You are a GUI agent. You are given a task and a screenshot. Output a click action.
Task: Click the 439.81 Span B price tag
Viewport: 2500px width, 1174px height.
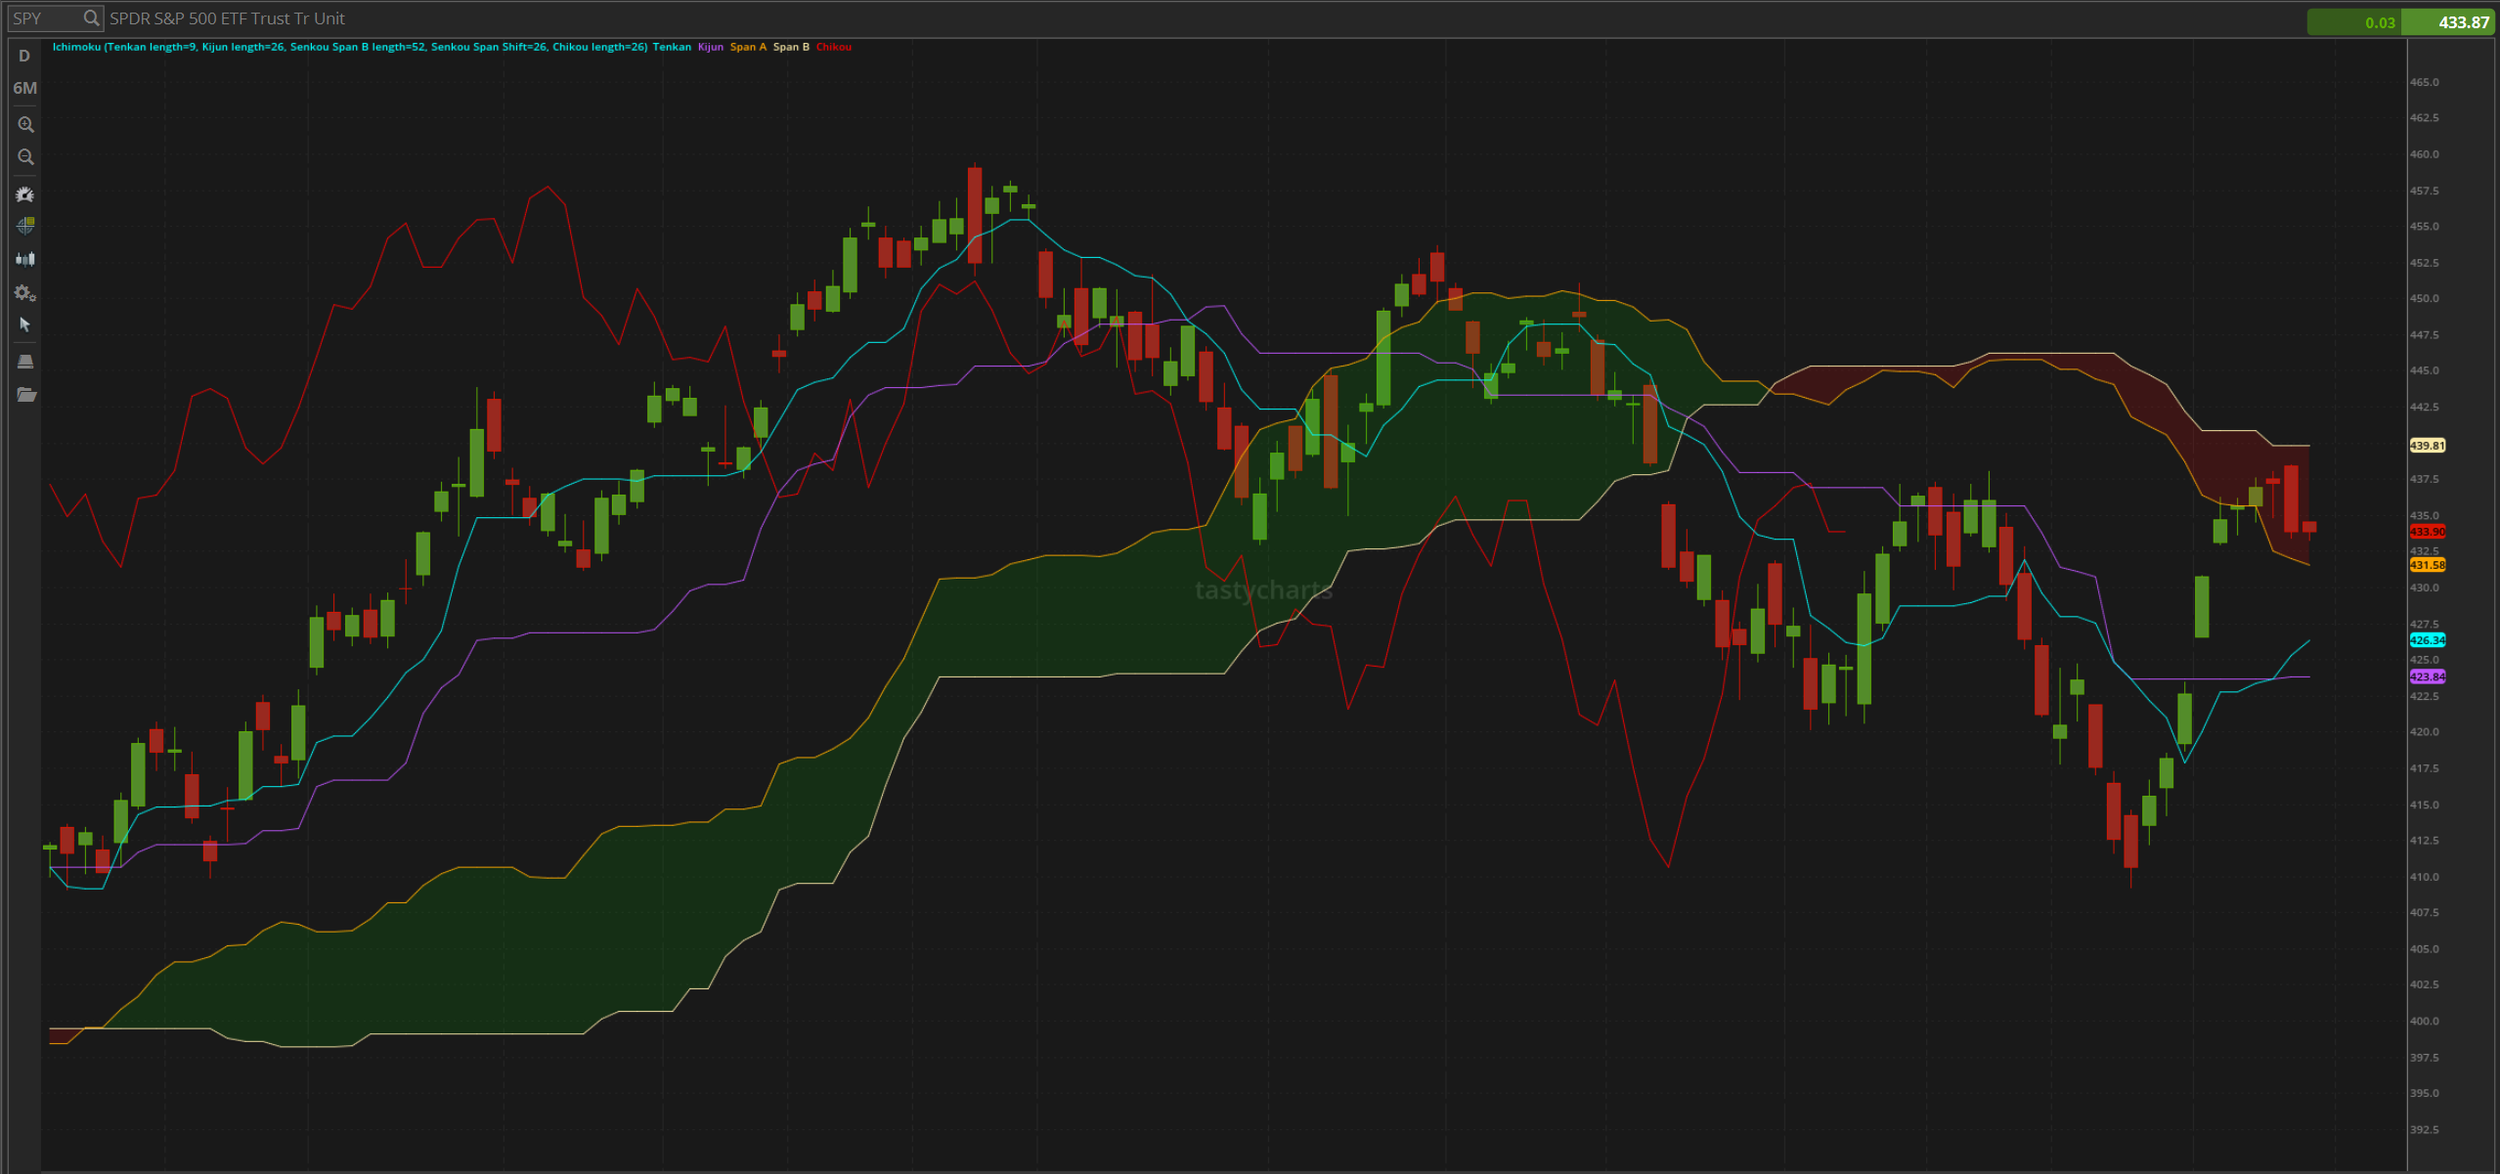(x=2427, y=446)
